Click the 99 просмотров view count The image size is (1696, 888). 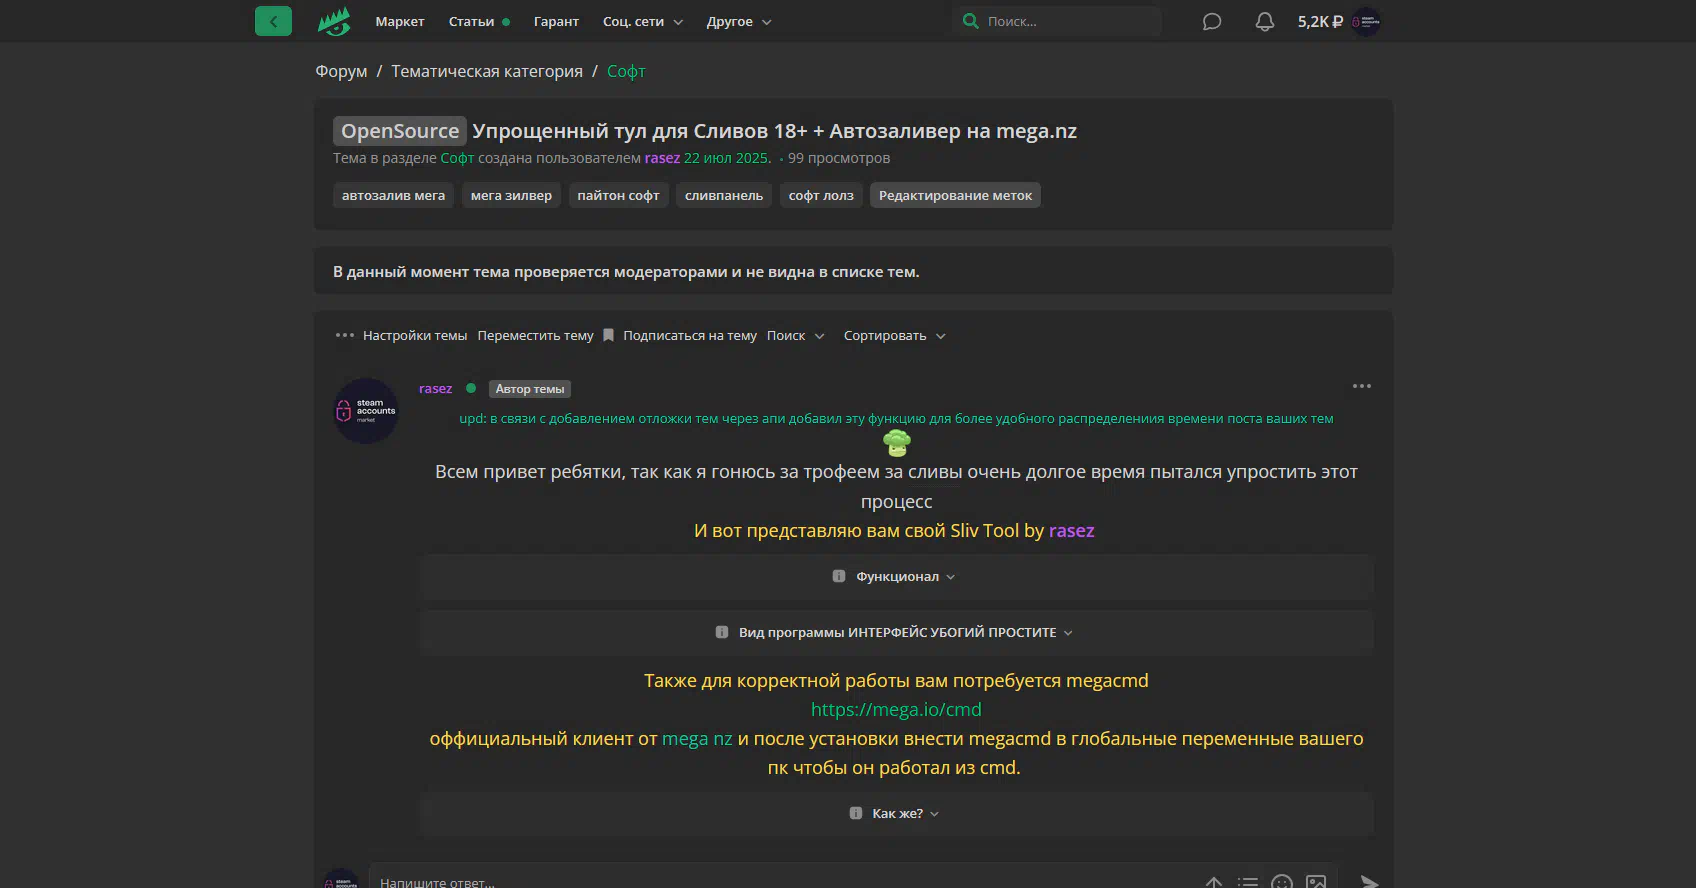click(x=838, y=158)
